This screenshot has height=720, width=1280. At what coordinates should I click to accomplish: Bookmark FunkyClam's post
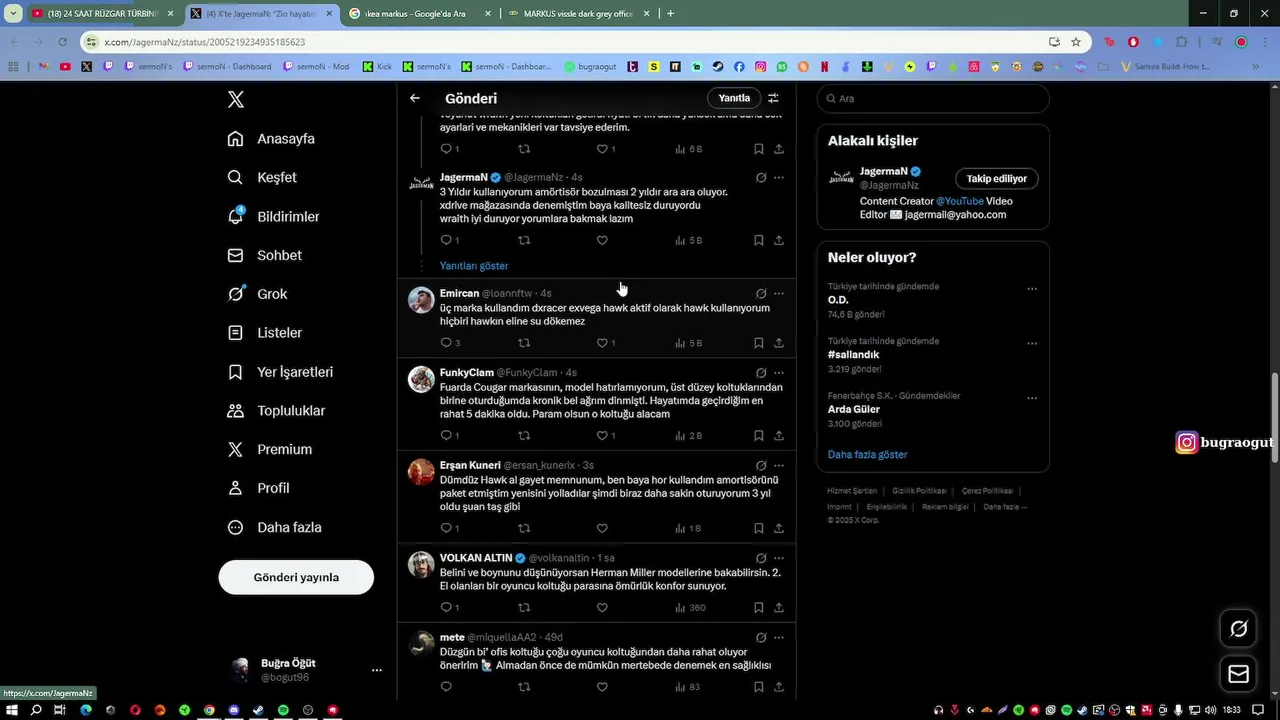point(759,436)
